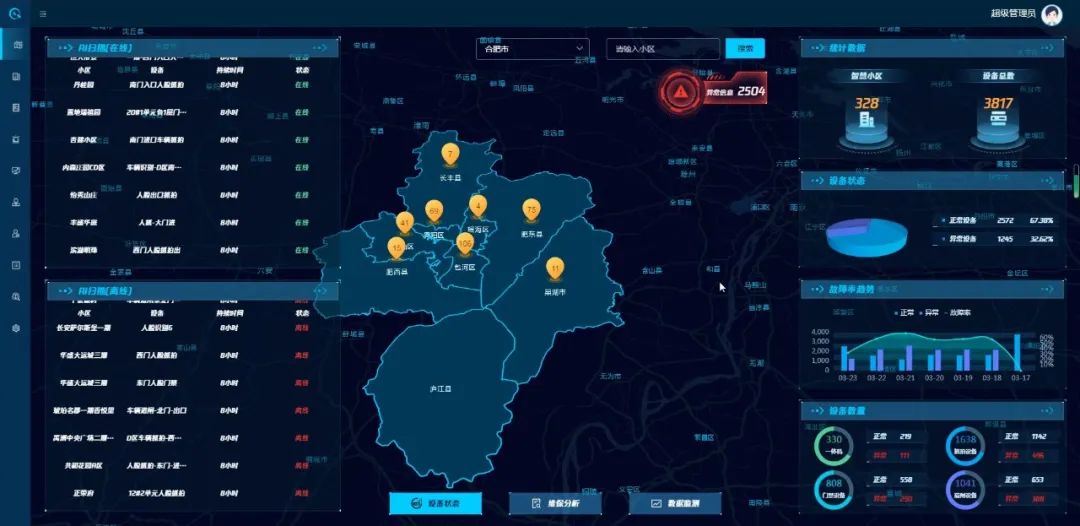Viewport: 1080px width, 526px height.
Task: Click the 人脸识别6 device cell
Action: 157,328
